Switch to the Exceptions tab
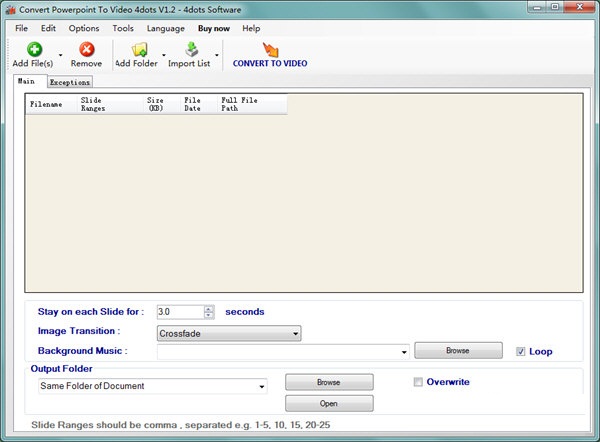The image size is (600, 442). 70,82
